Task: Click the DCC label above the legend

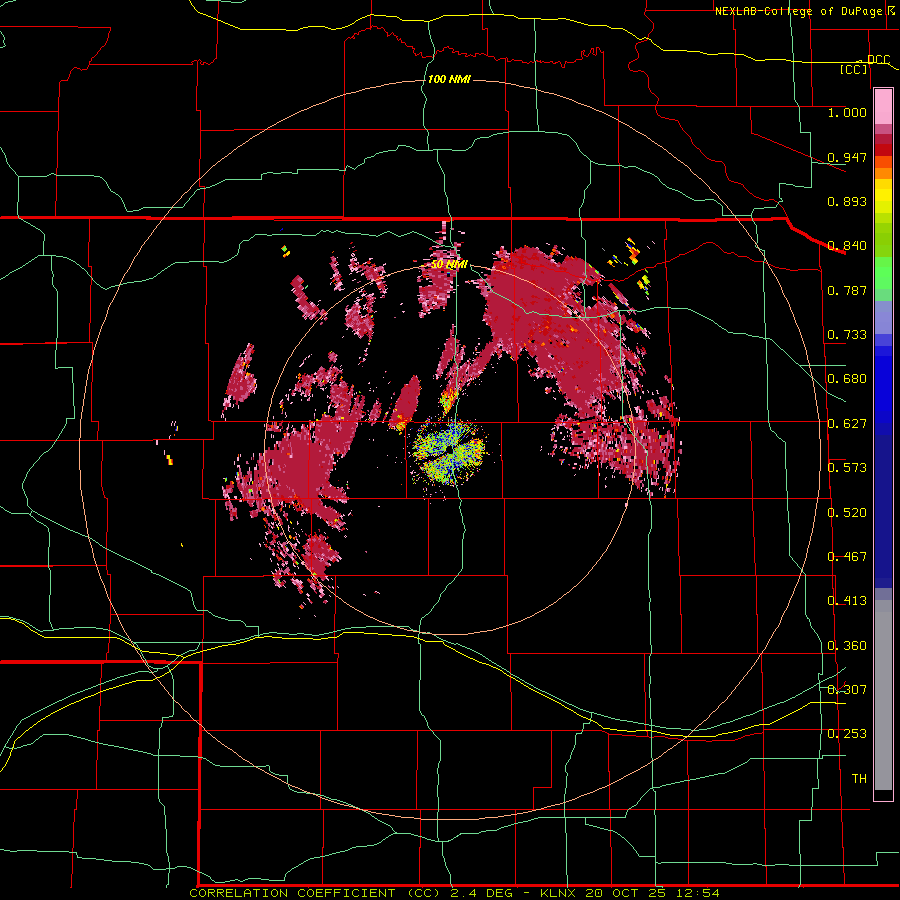Action: [x=878, y=60]
